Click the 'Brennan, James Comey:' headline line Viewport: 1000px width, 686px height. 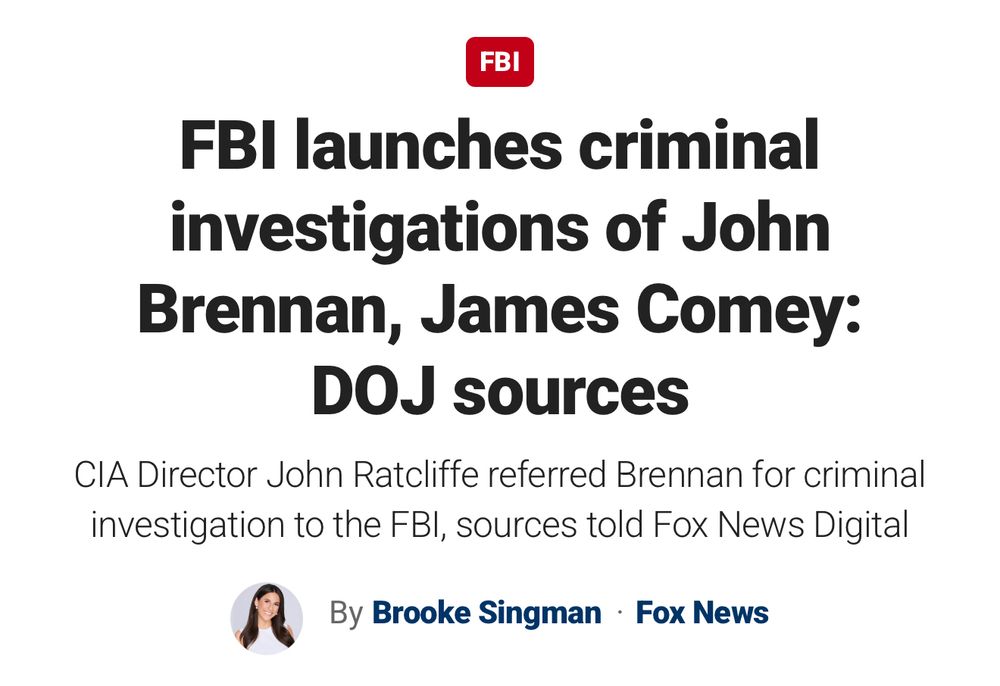[499, 311]
